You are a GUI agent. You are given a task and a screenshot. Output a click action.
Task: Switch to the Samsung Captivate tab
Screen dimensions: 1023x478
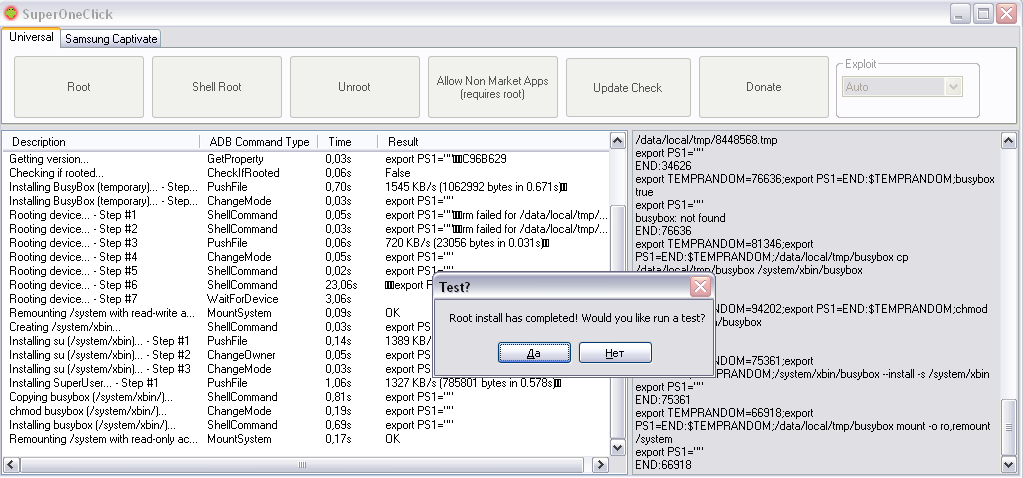click(x=111, y=39)
